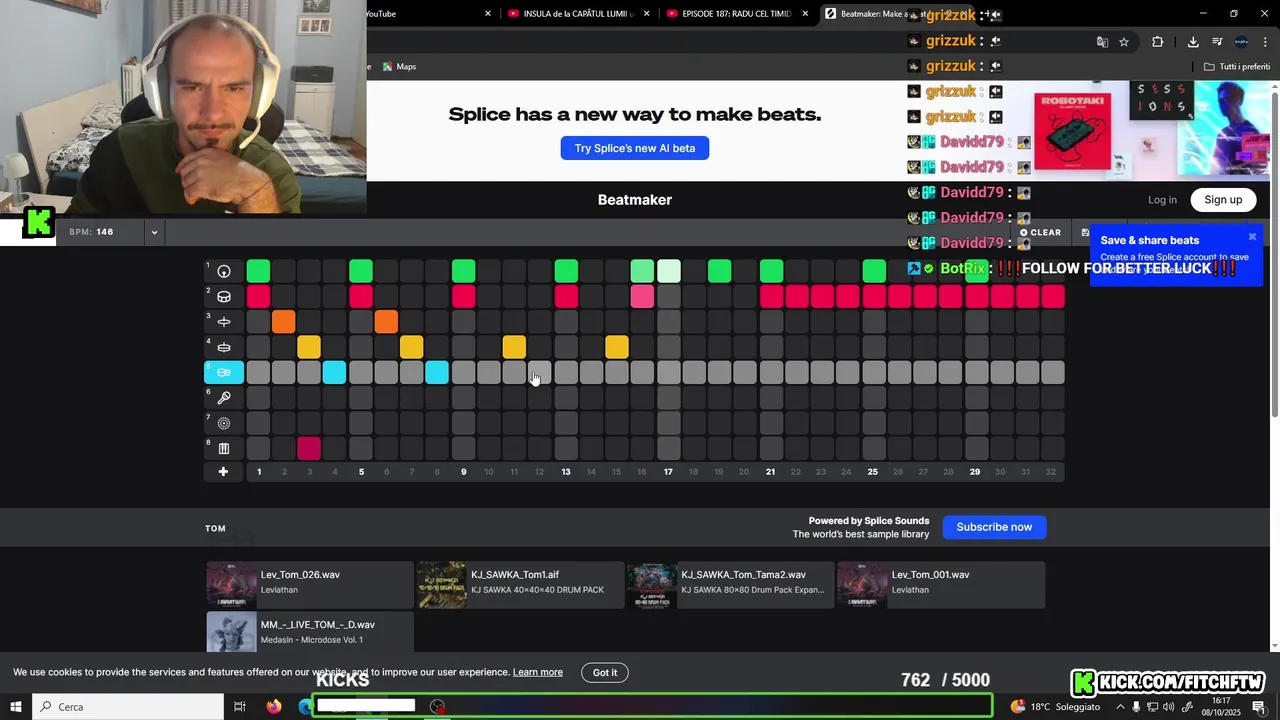
Task: Switch to EPISODE 187: RADU CEL TIMID tab
Action: coord(736,14)
